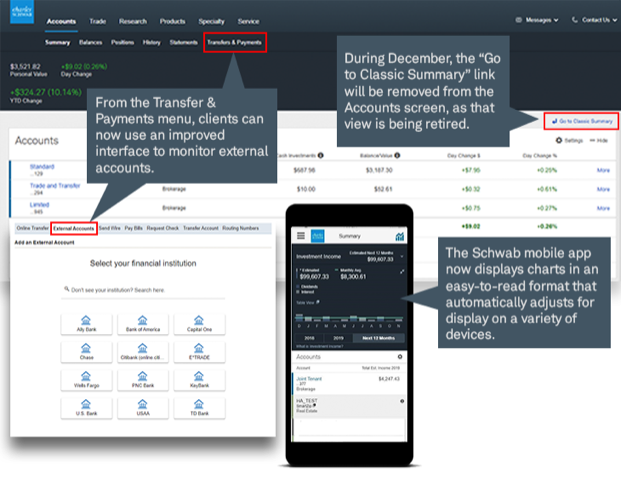Switch to the Positions sub-tab

122,42
